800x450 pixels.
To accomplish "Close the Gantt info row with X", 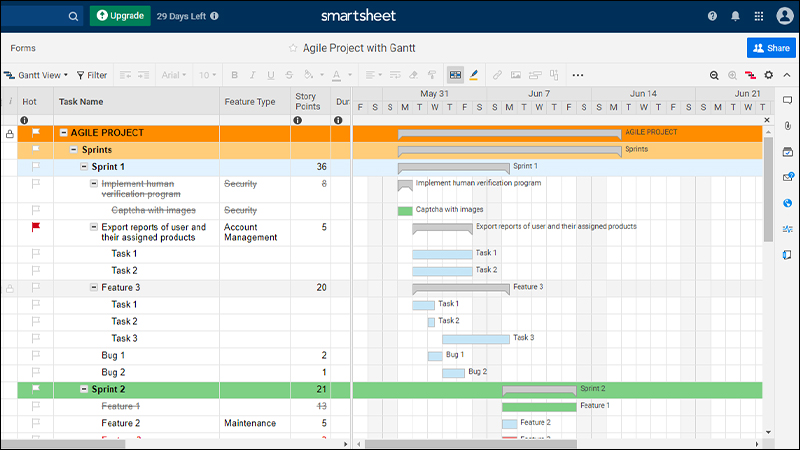I will pos(767,120).
